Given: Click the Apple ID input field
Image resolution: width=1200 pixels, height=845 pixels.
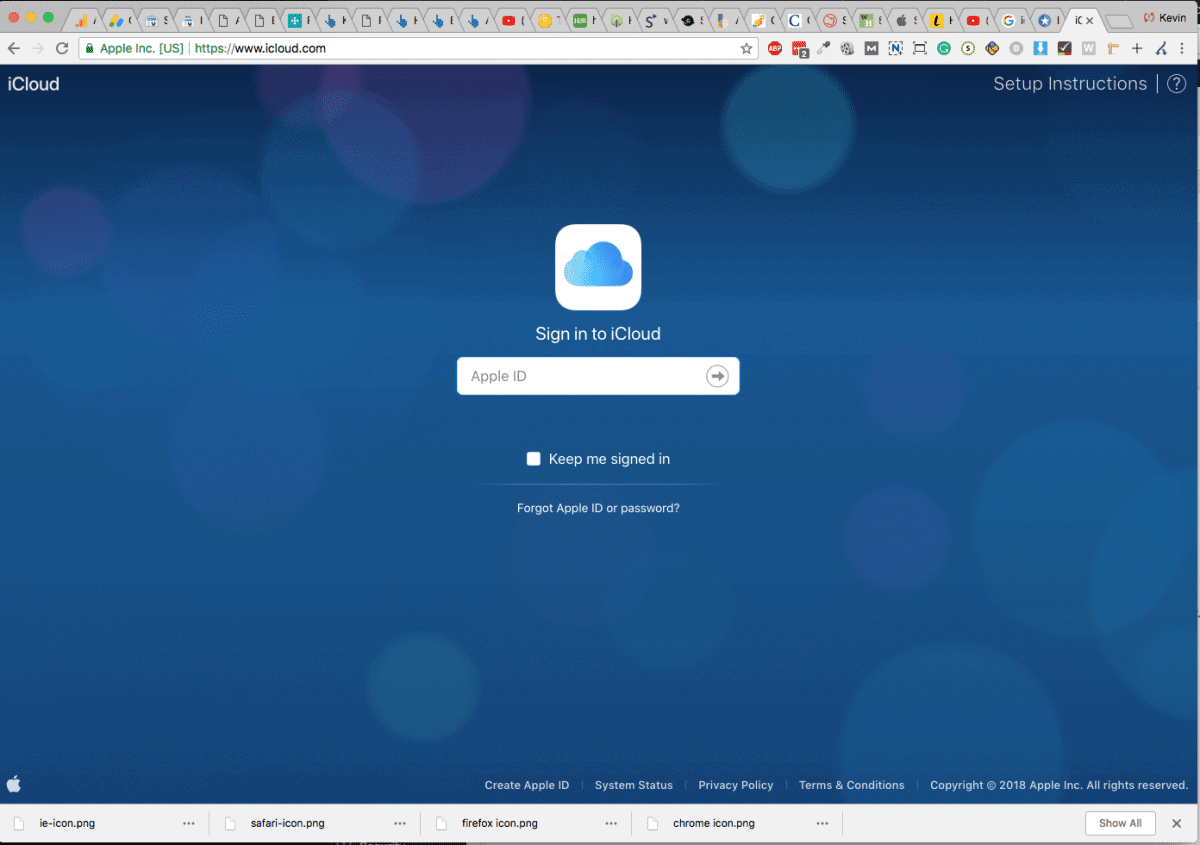Looking at the screenshot, I should click(598, 376).
